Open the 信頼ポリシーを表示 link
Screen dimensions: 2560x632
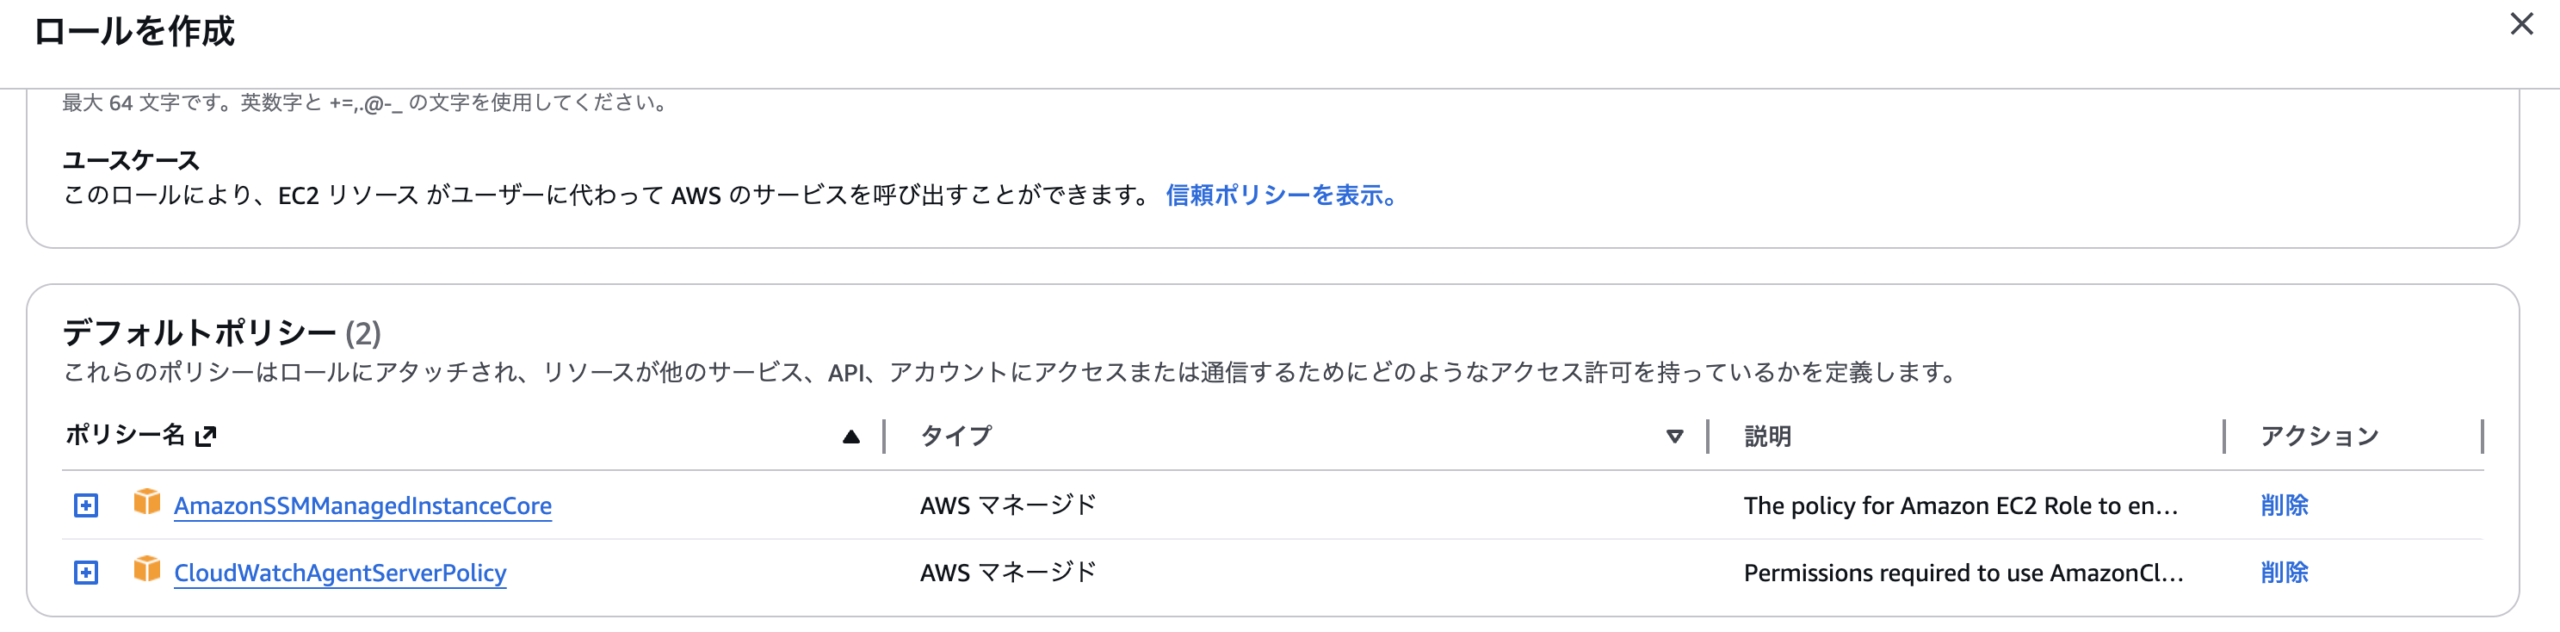coord(1281,195)
